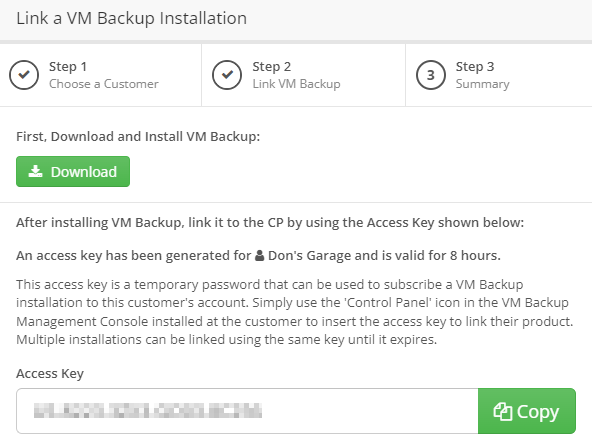
Task: Click the download arrow icon in green button
Action: pos(35,171)
